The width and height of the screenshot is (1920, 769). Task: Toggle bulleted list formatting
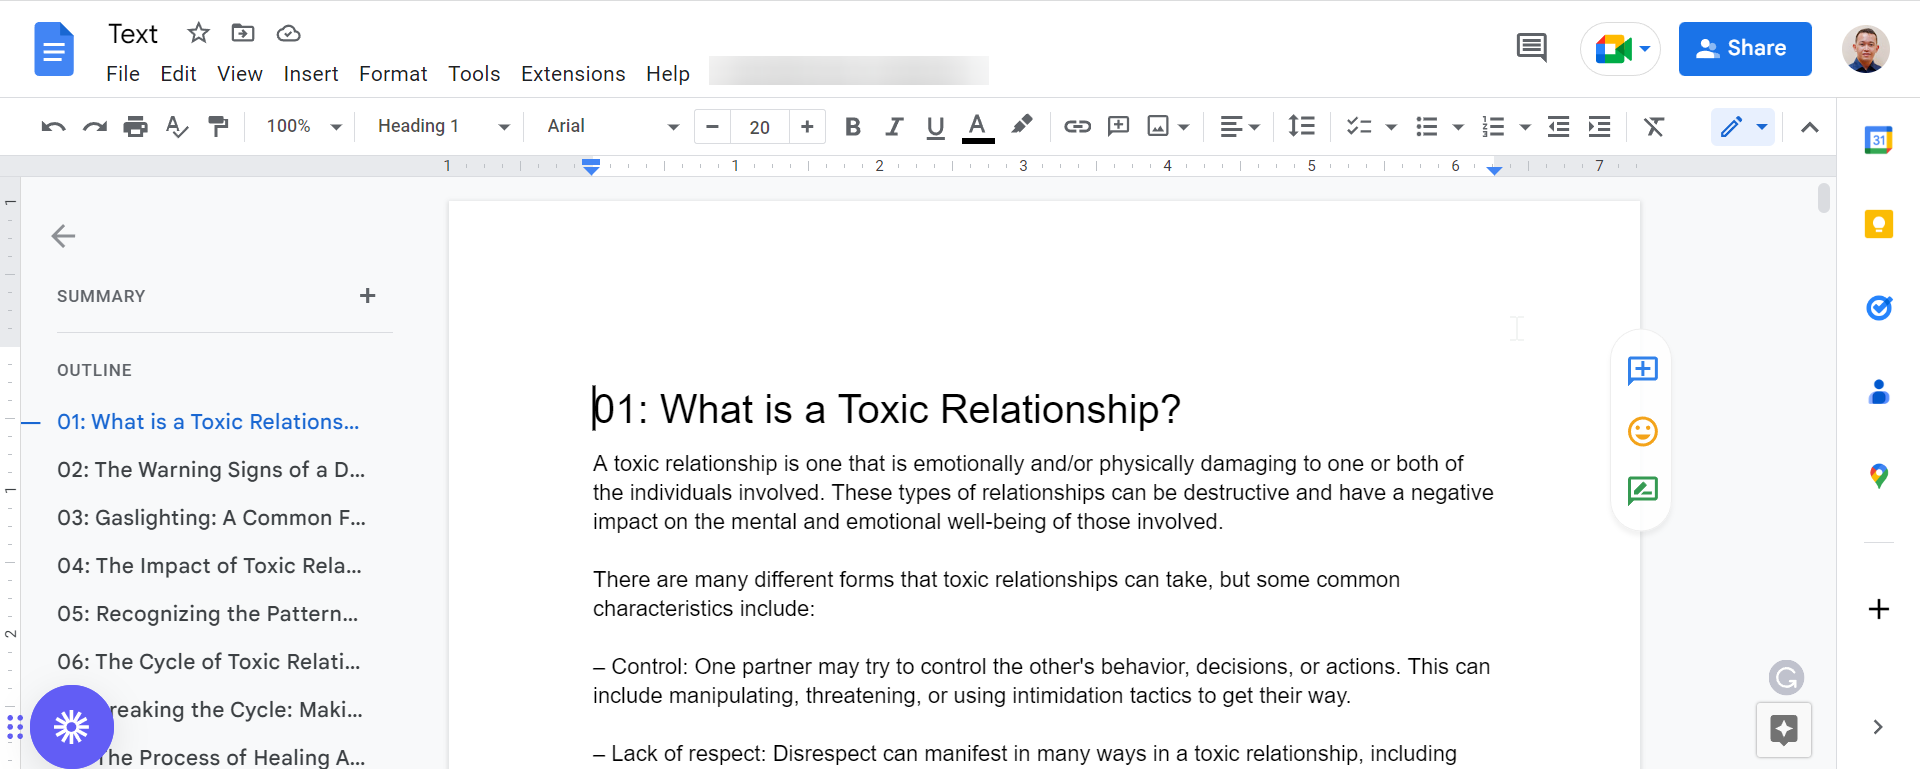click(x=1427, y=126)
